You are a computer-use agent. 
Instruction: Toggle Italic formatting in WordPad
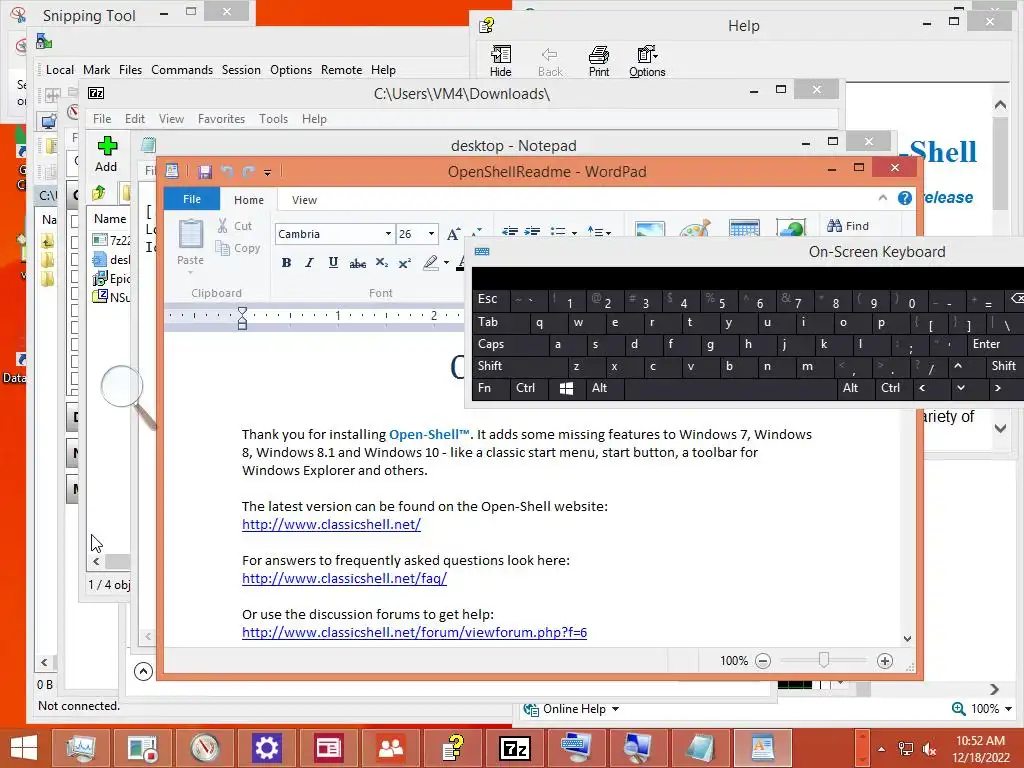(310, 263)
